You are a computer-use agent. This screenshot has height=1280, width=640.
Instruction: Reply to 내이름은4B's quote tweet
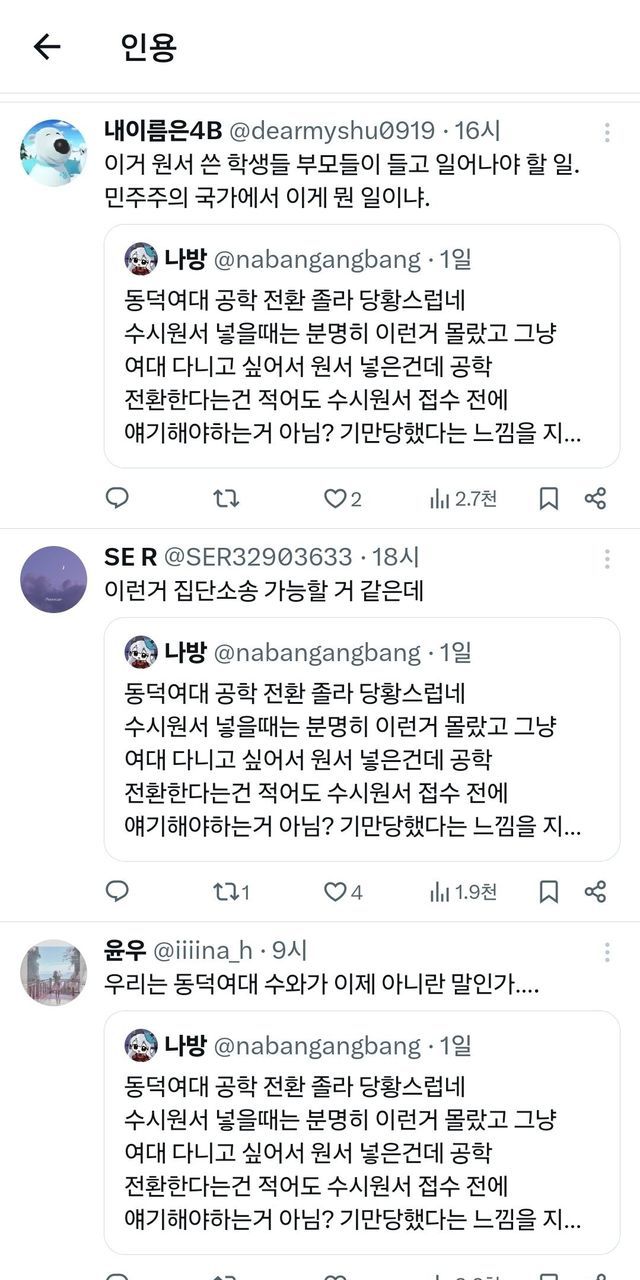[x=117, y=498]
